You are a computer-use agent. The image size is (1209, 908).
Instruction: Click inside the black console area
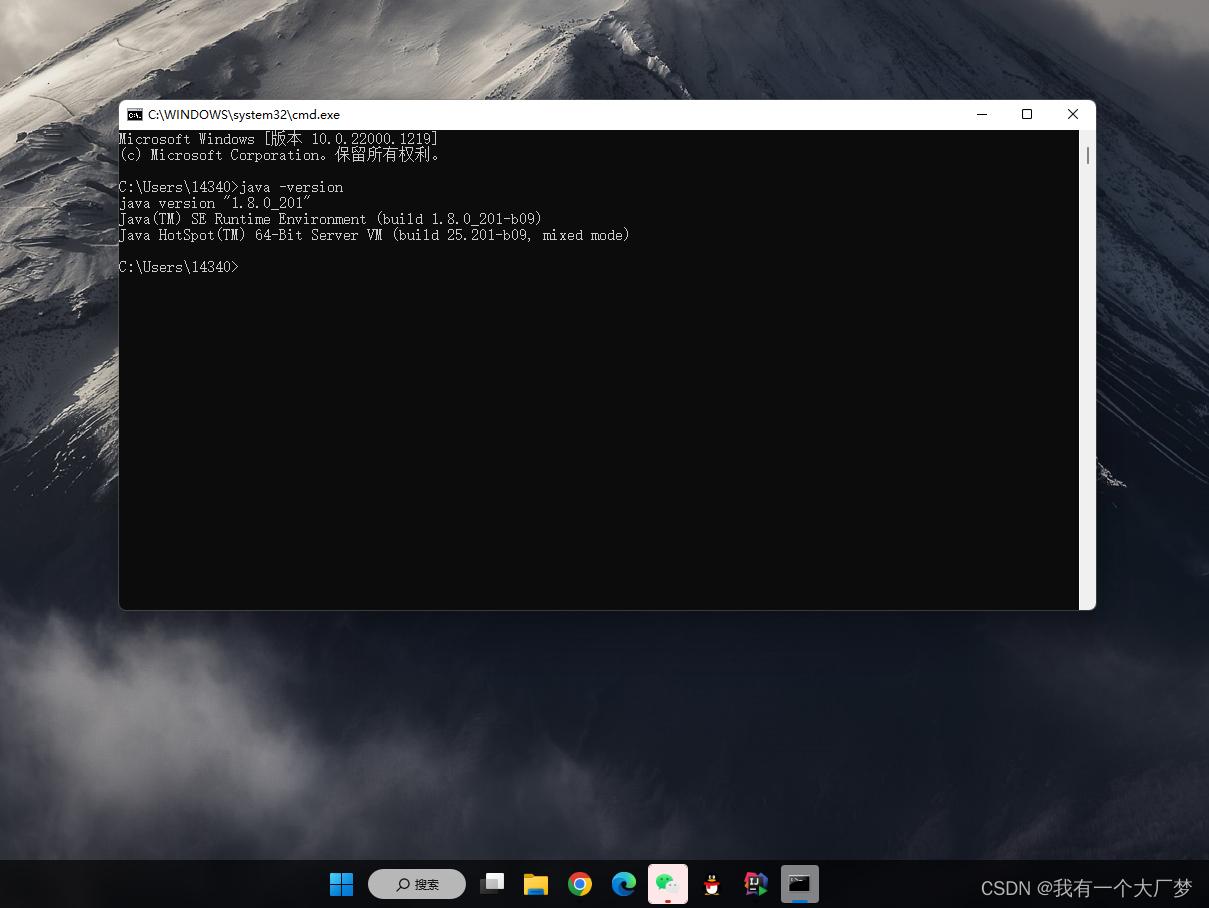click(600, 430)
